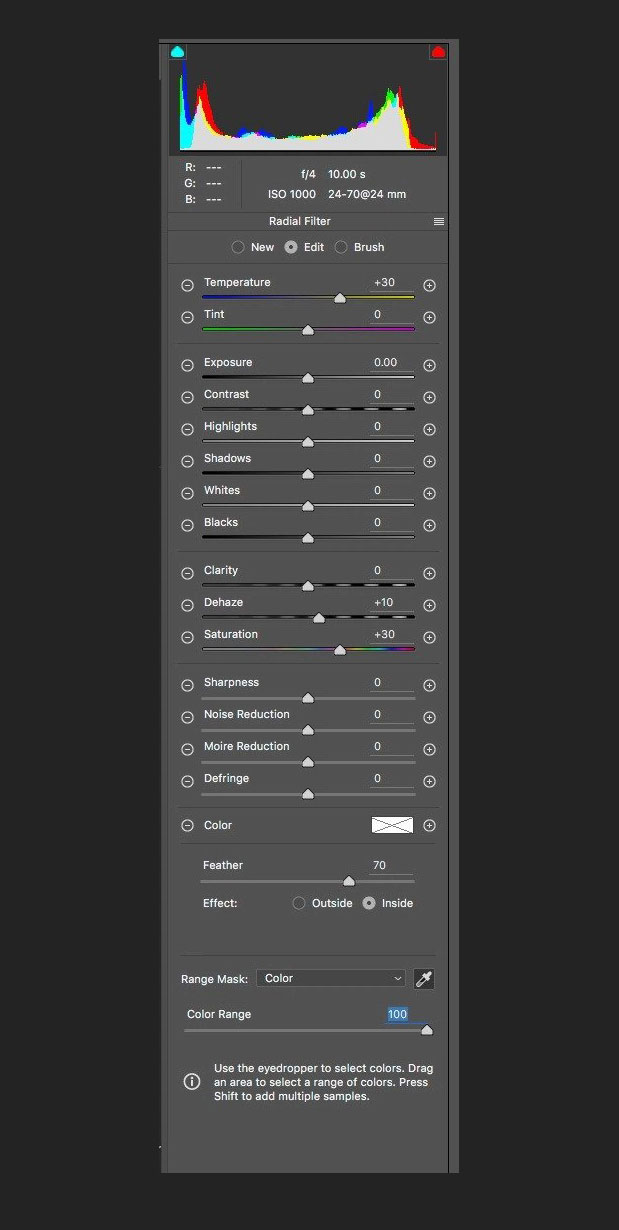Open the Radial Filter panel menu icon
Screen dimensions: 619x1230
438,222
